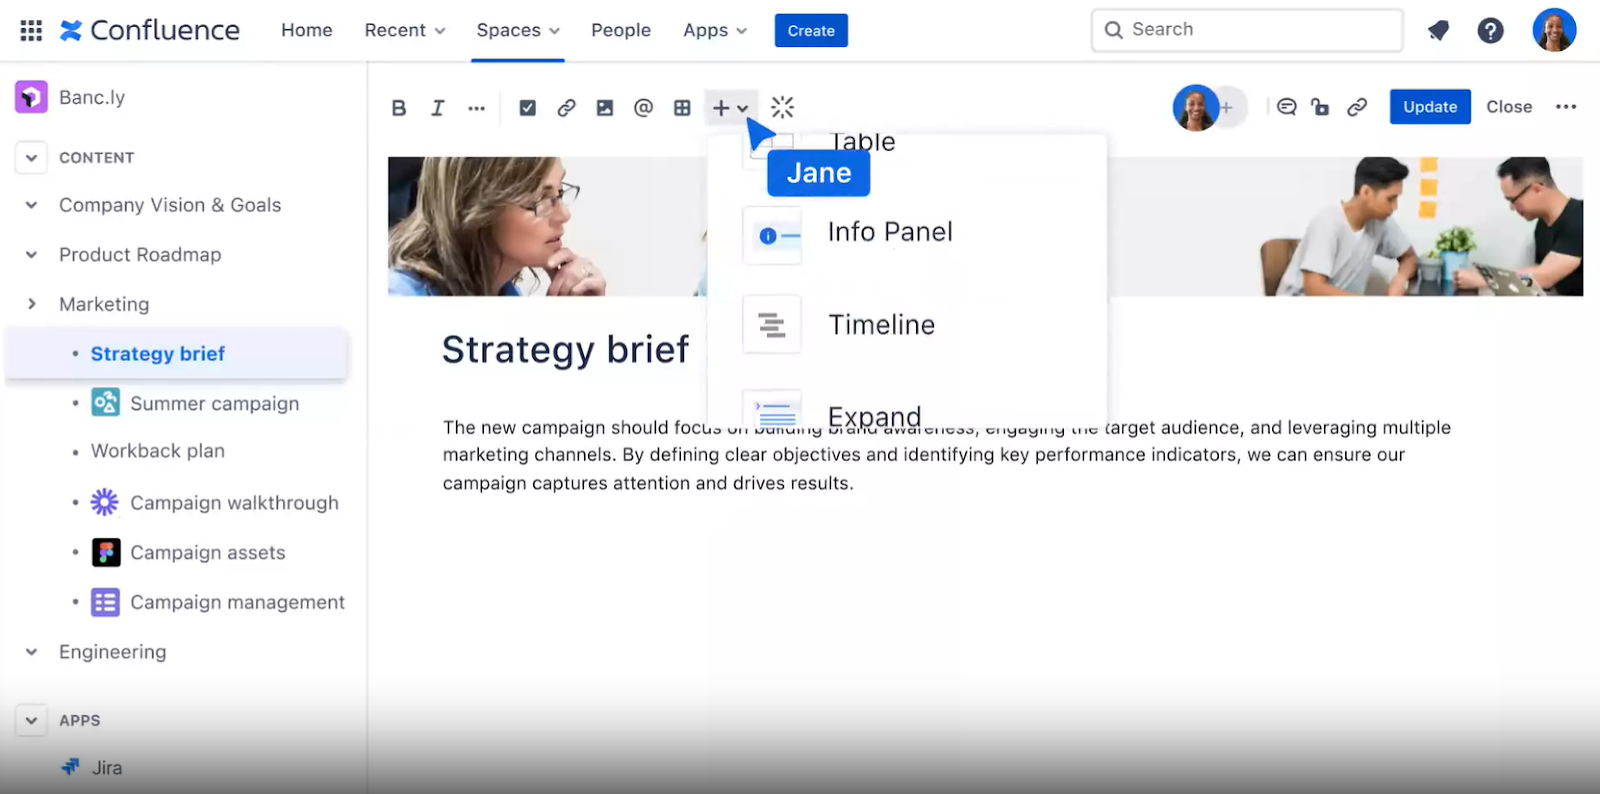The height and width of the screenshot is (794, 1600).
Task: Close the page editor
Action: tap(1509, 107)
